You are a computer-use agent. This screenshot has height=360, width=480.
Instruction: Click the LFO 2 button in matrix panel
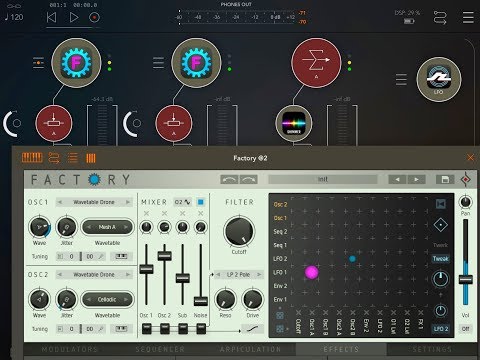point(441,329)
